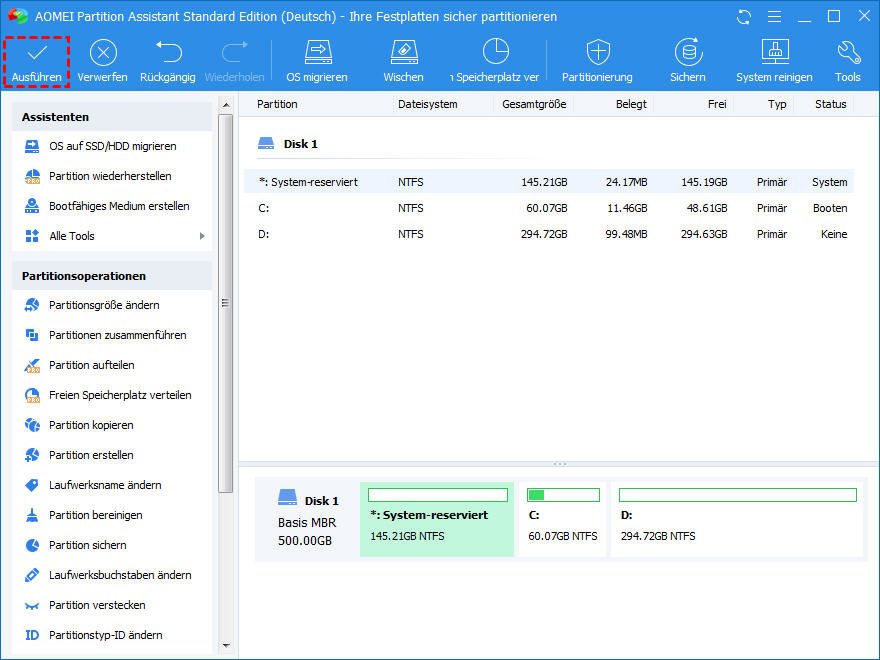
Task: Select the Wischen toolbar icon
Action: pyautogui.click(x=403, y=61)
